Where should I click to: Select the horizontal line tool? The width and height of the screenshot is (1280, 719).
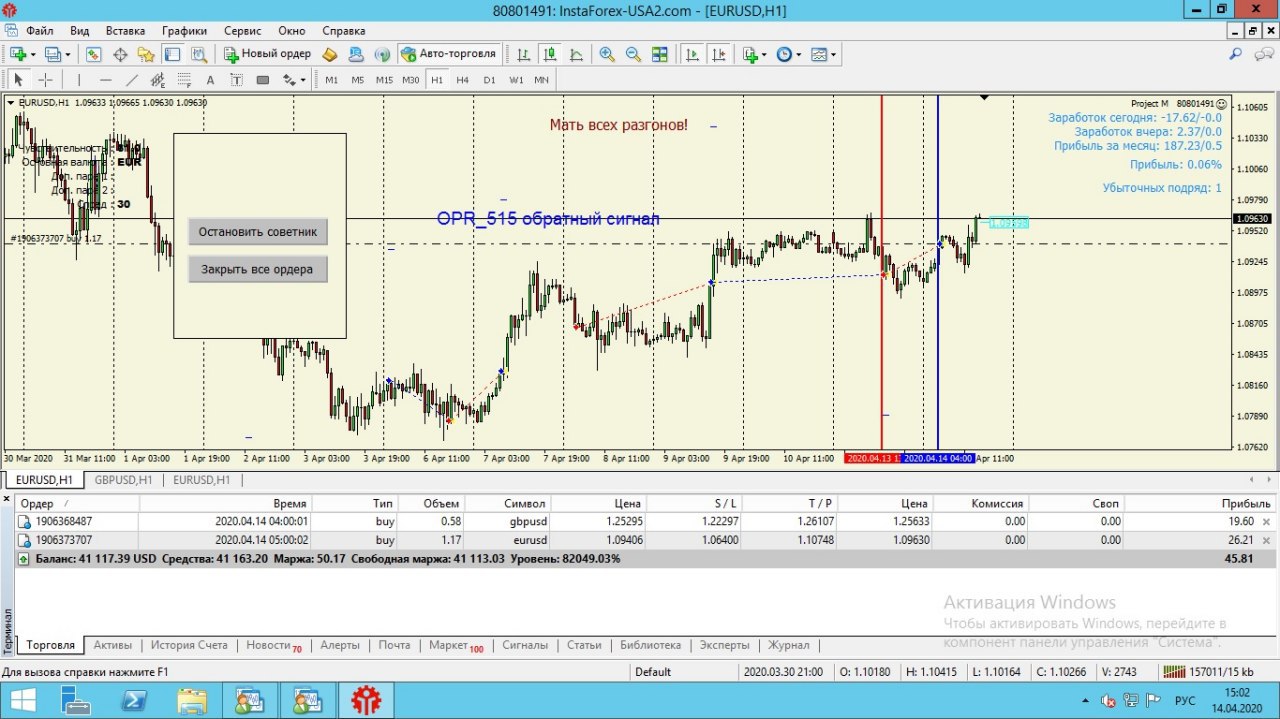point(105,80)
